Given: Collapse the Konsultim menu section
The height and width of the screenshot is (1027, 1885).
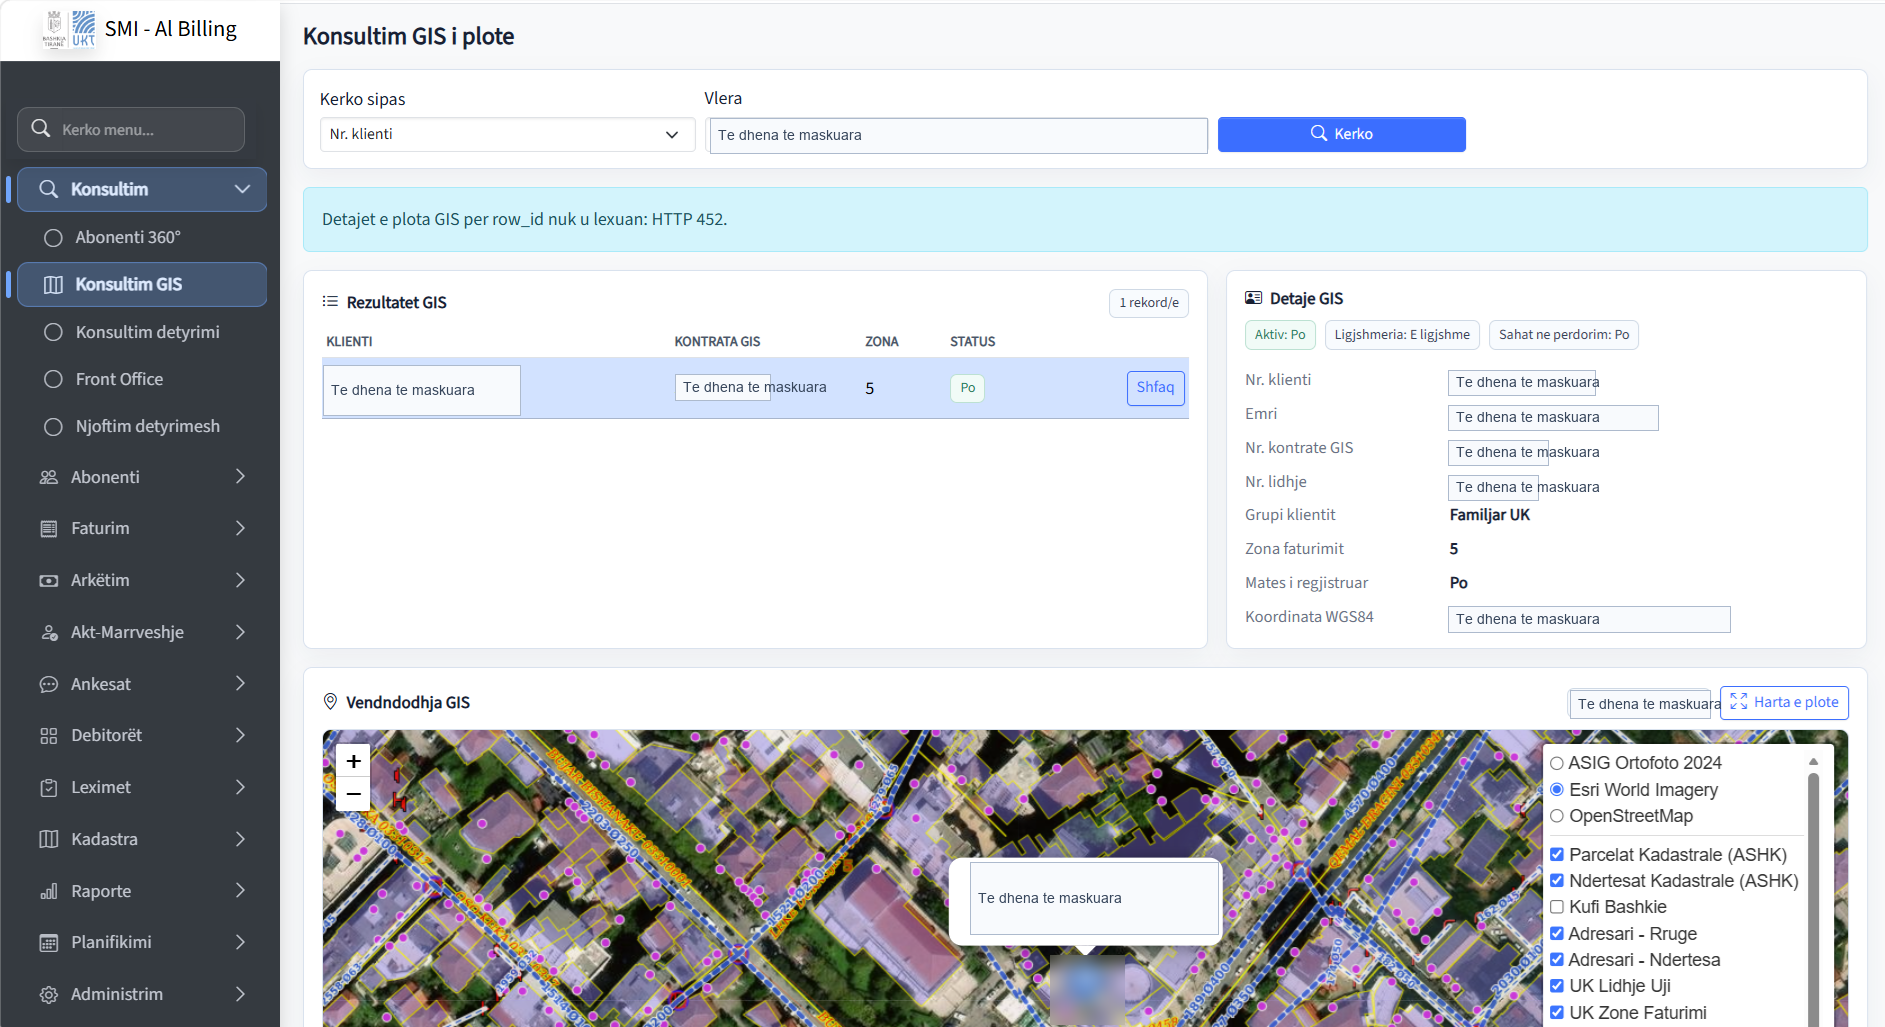Looking at the screenshot, I should tap(242, 189).
